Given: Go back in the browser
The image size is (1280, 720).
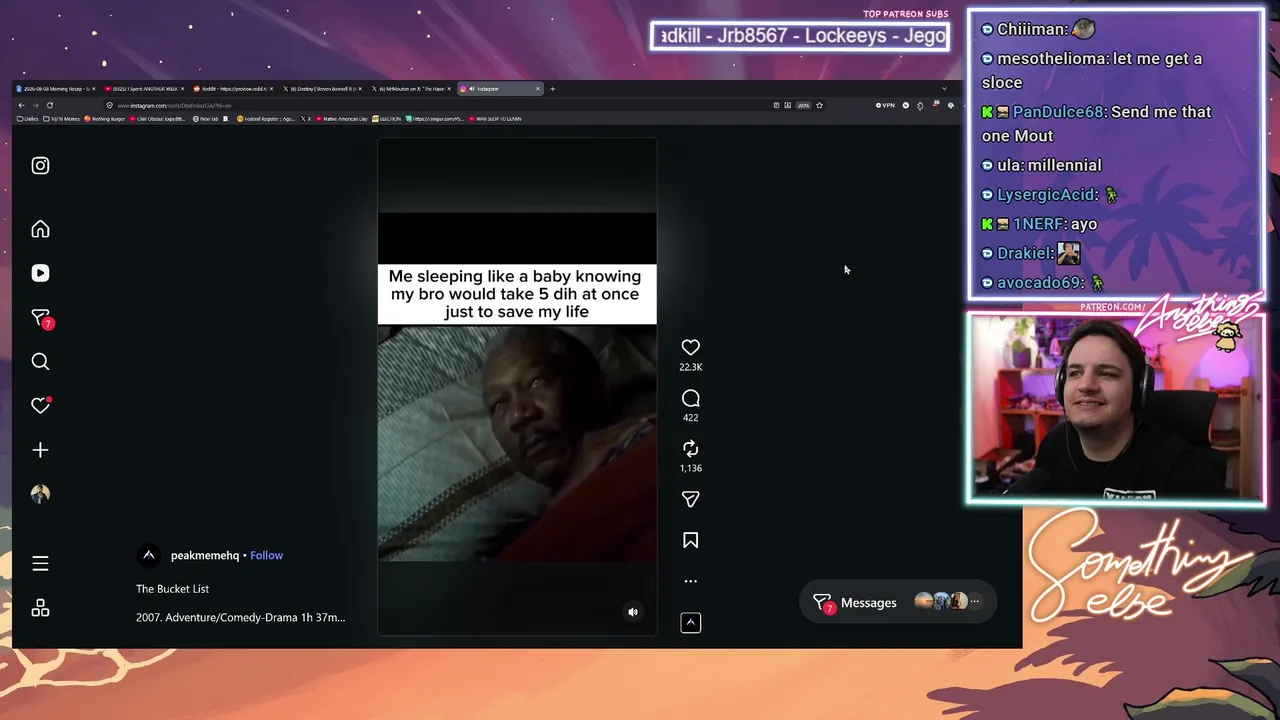Looking at the screenshot, I should (21, 105).
